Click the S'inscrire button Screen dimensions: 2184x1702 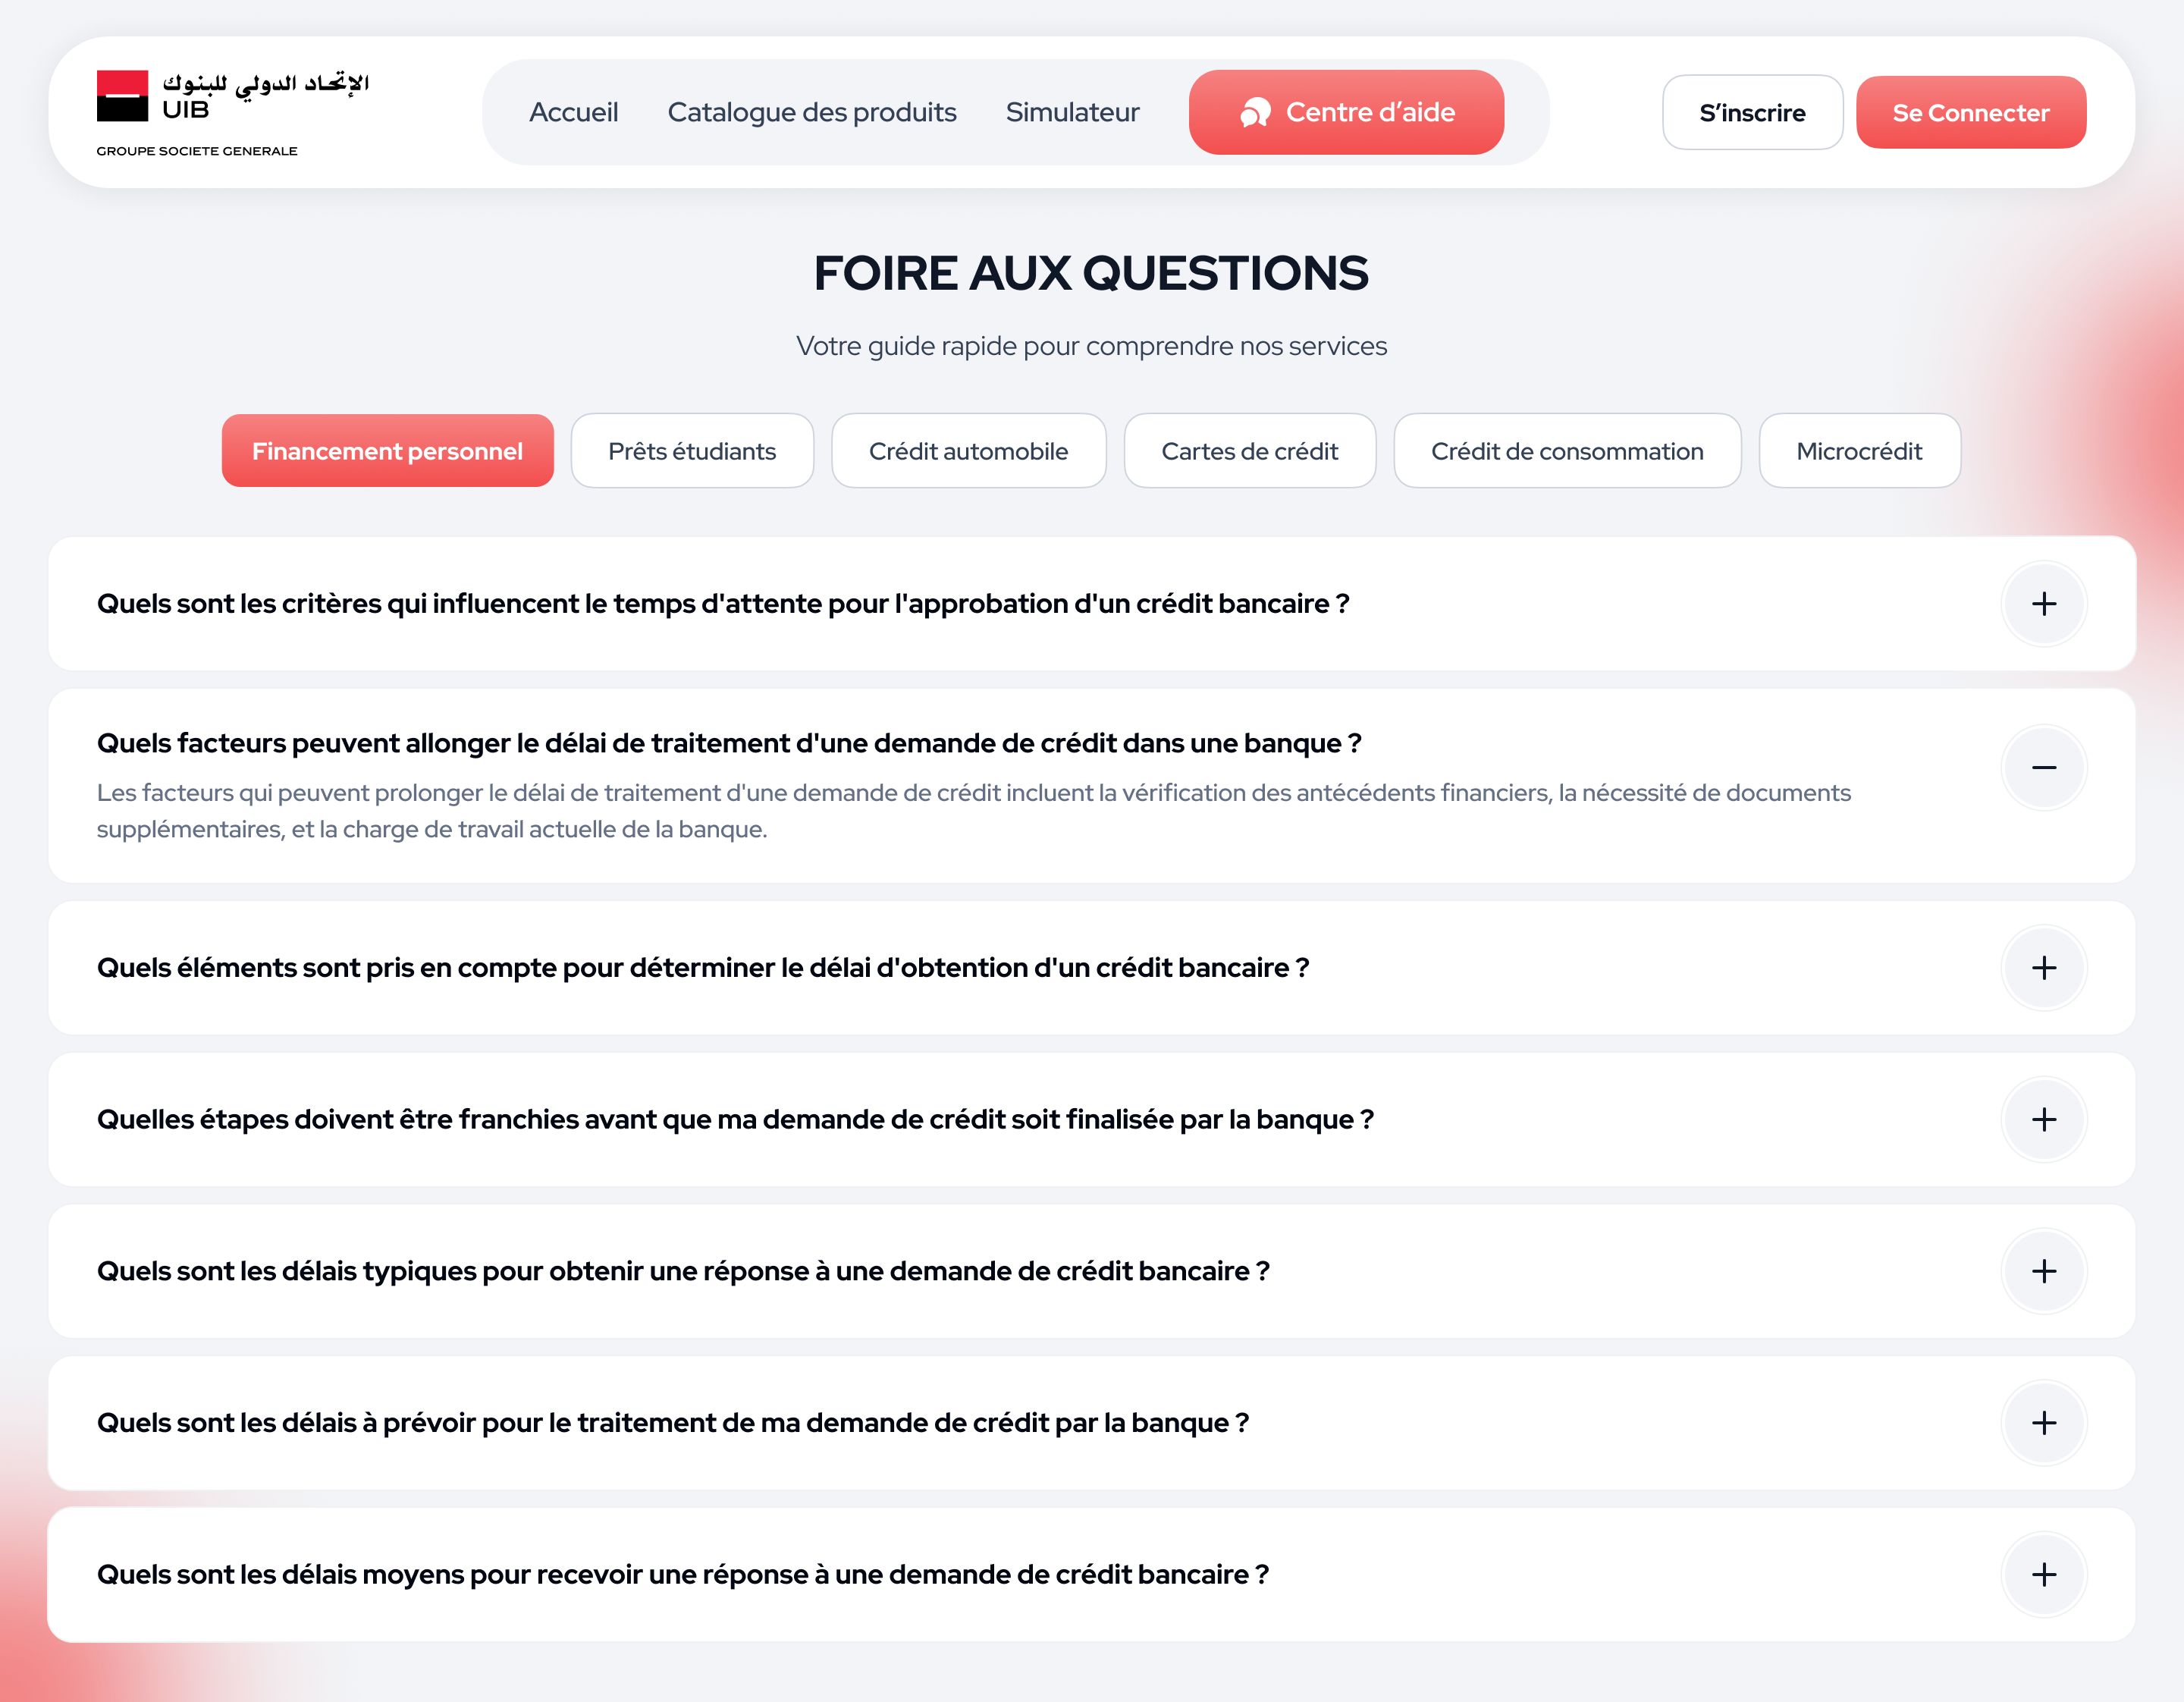point(1752,112)
